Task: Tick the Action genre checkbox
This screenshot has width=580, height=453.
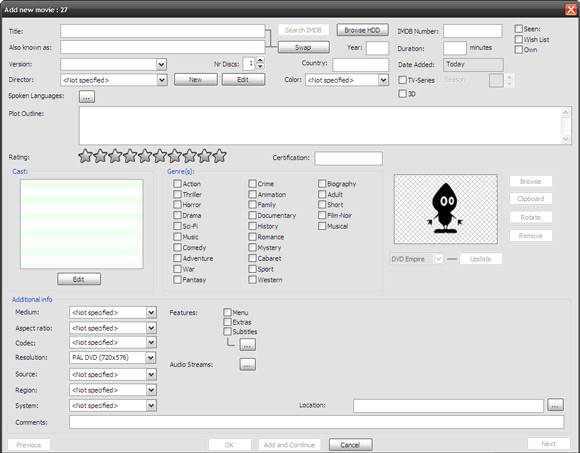Action: [177, 183]
